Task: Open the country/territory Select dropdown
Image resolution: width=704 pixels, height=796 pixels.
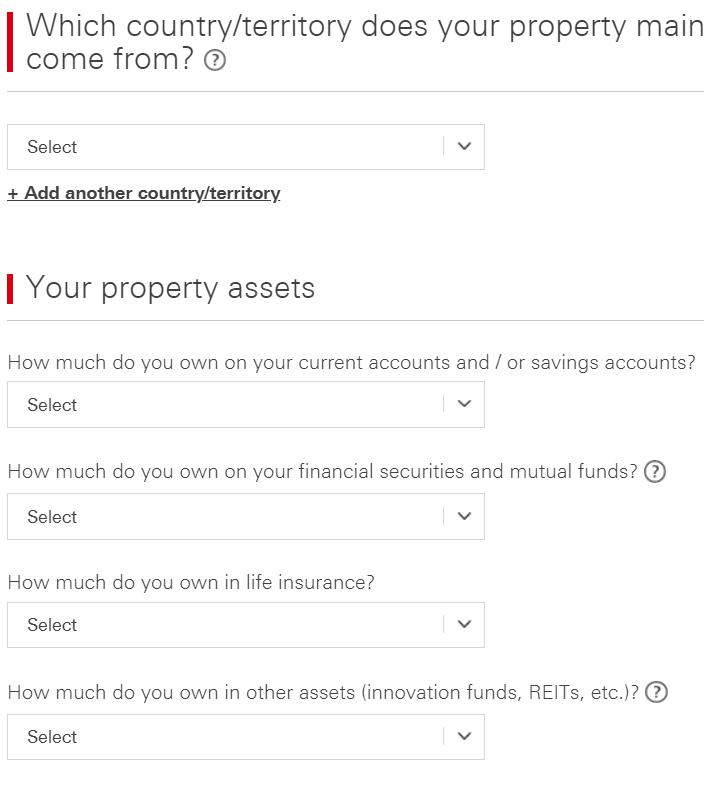Action: click(x=246, y=147)
